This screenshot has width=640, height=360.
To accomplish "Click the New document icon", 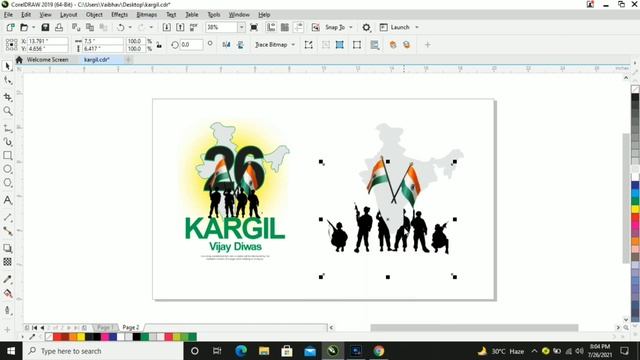I will [x=10, y=27].
